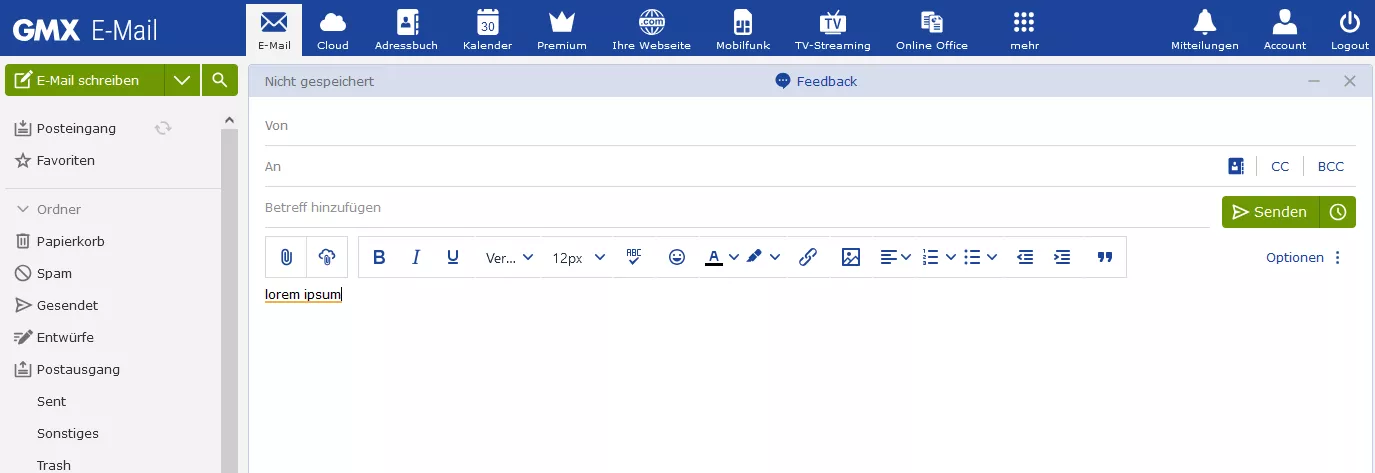Switch to the Kalender tab
The image size is (1375, 473).
[488, 28]
